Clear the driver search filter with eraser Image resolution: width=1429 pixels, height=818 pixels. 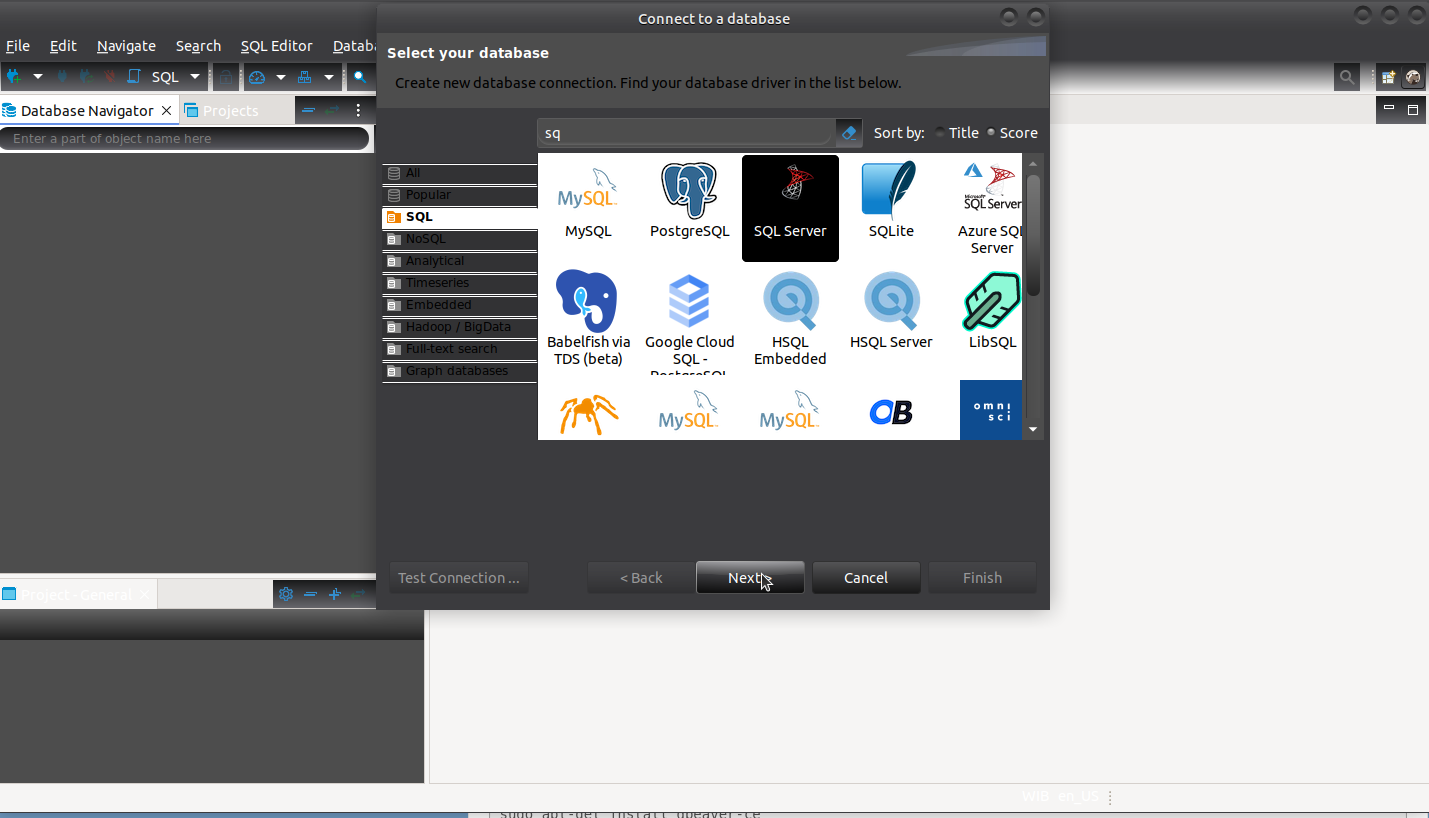(848, 133)
